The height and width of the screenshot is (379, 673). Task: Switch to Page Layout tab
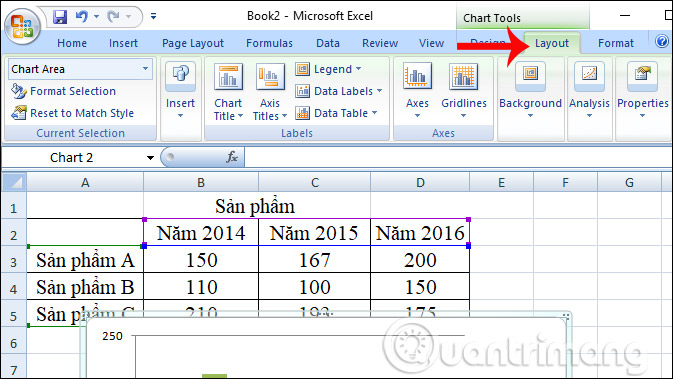click(x=193, y=43)
